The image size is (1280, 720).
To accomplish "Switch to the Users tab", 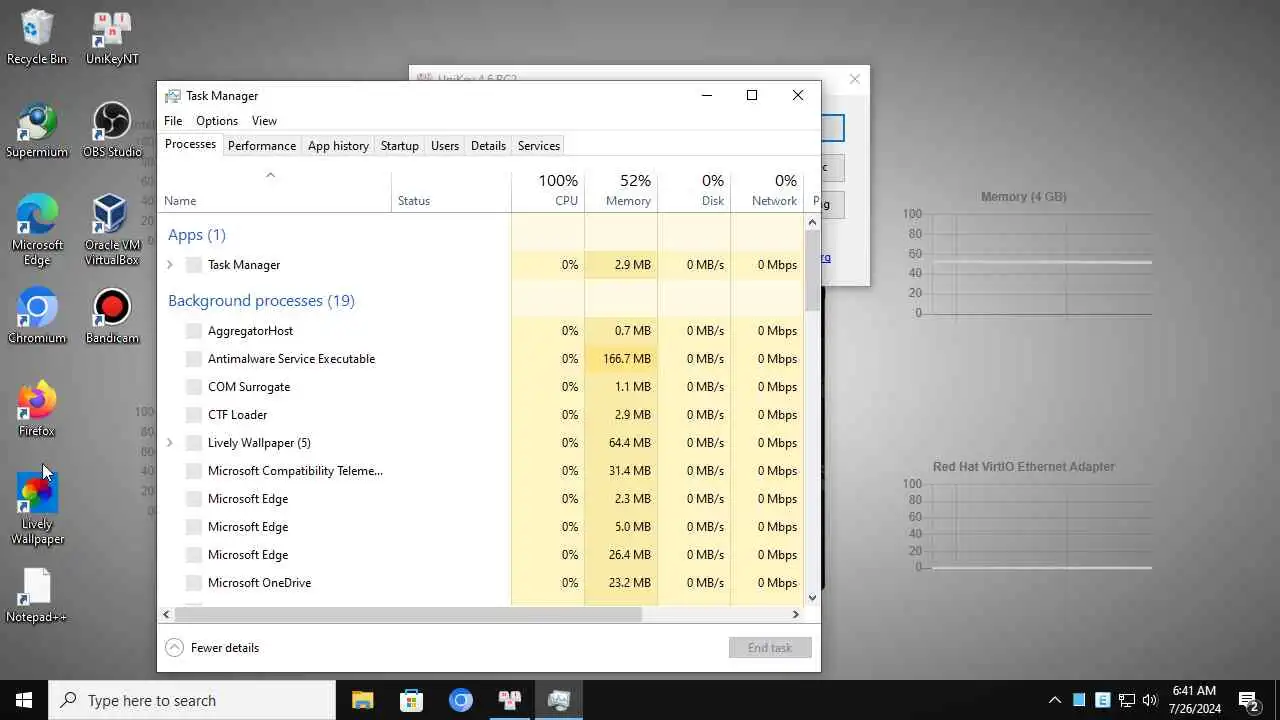I will [x=445, y=146].
